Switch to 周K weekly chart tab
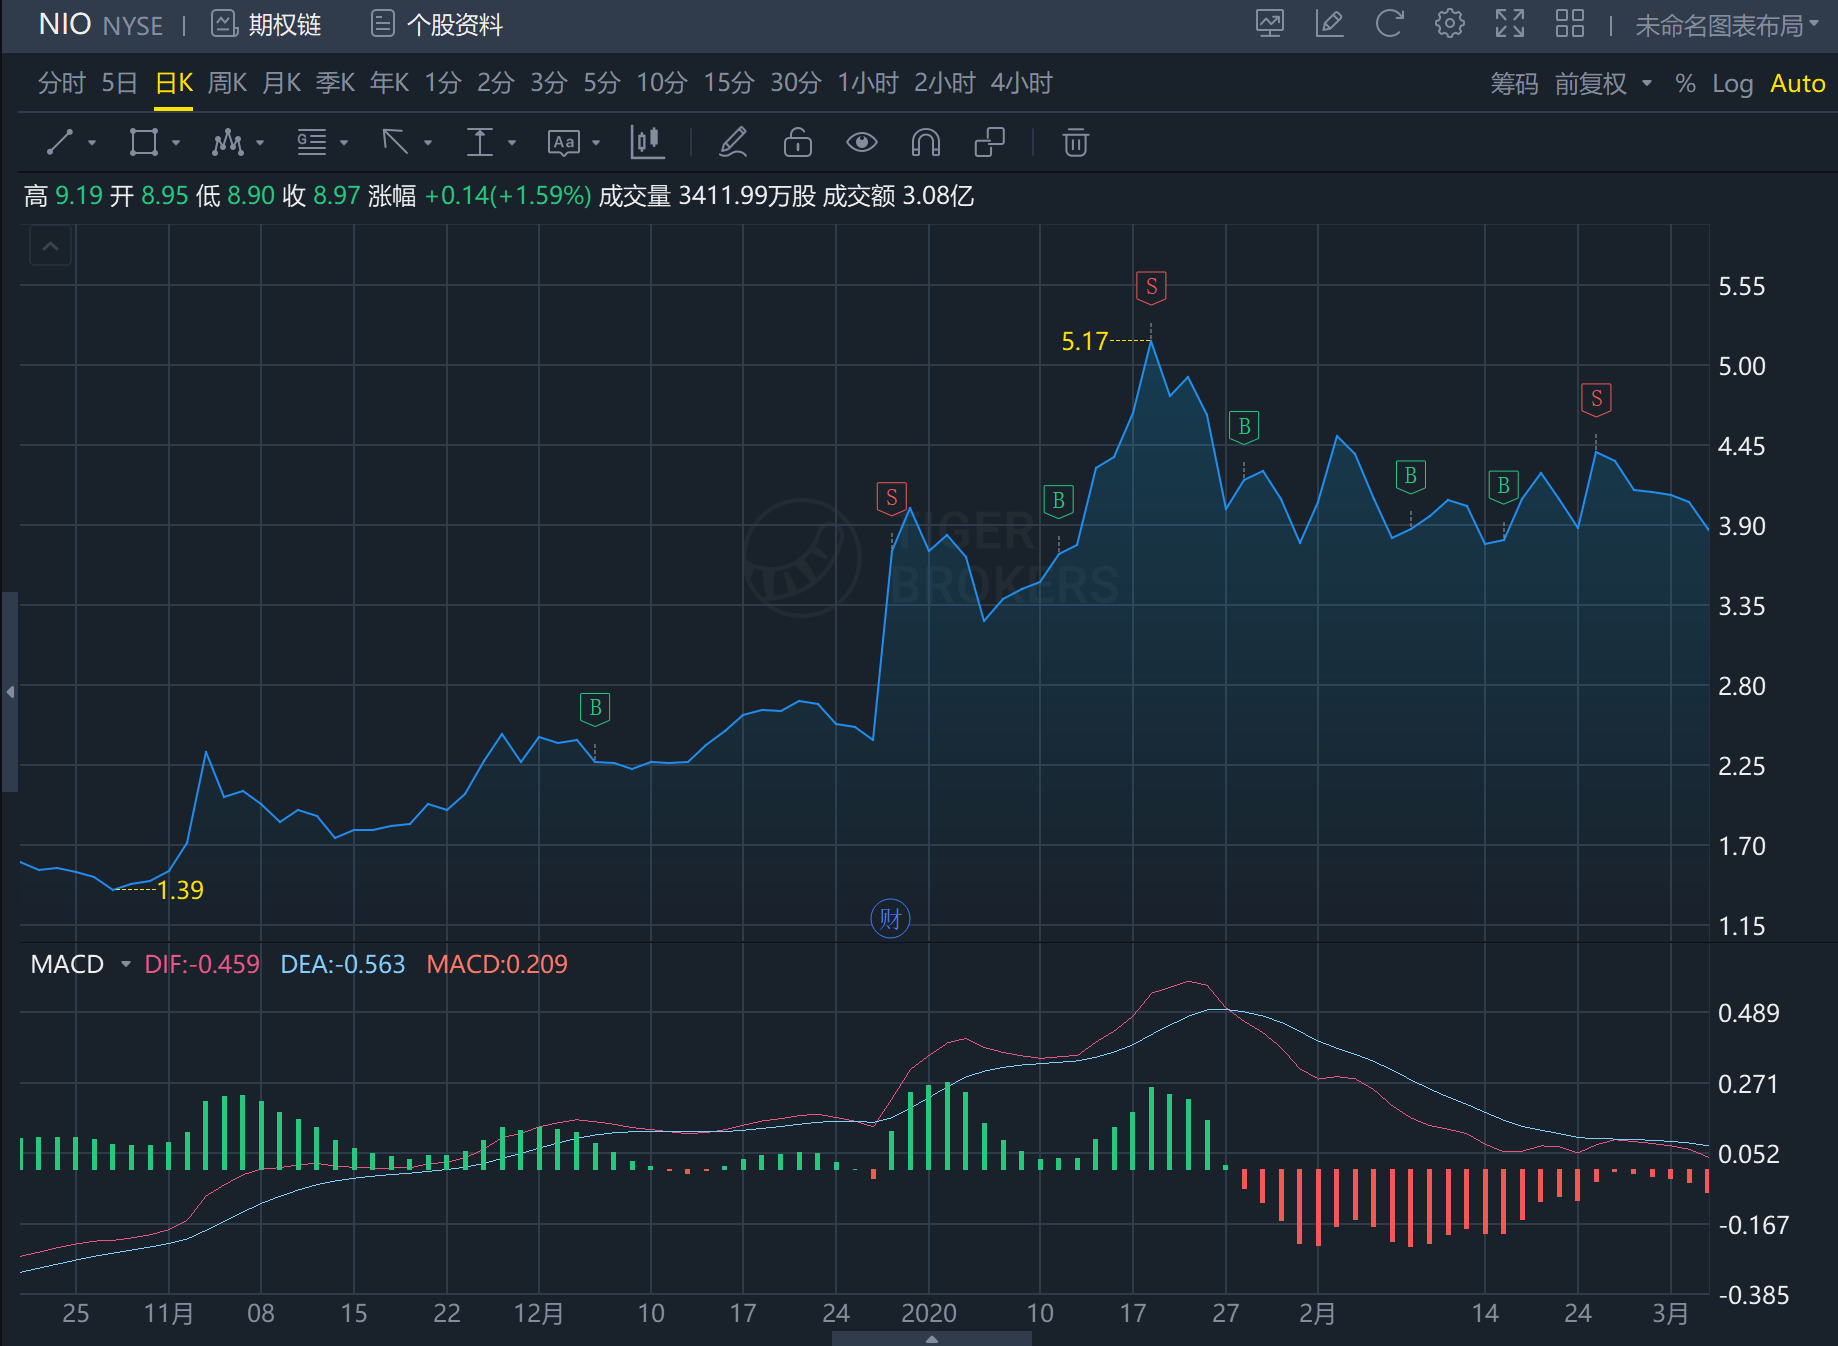Viewport: 1838px width, 1346px height. [x=227, y=83]
